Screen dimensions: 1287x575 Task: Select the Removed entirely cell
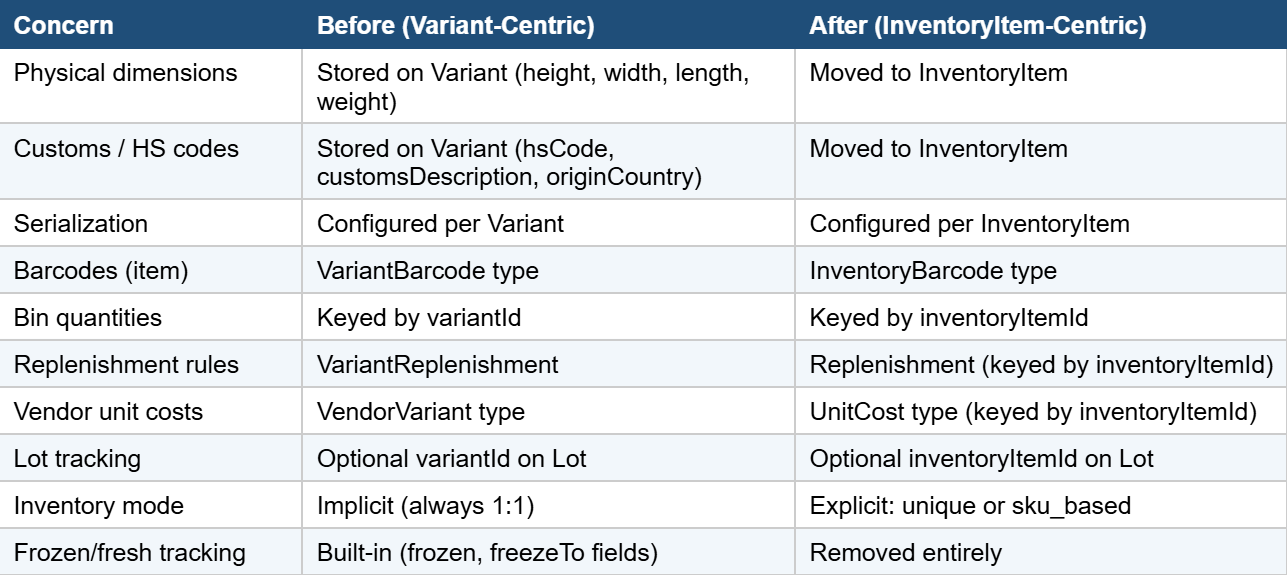click(x=1041, y=551)
